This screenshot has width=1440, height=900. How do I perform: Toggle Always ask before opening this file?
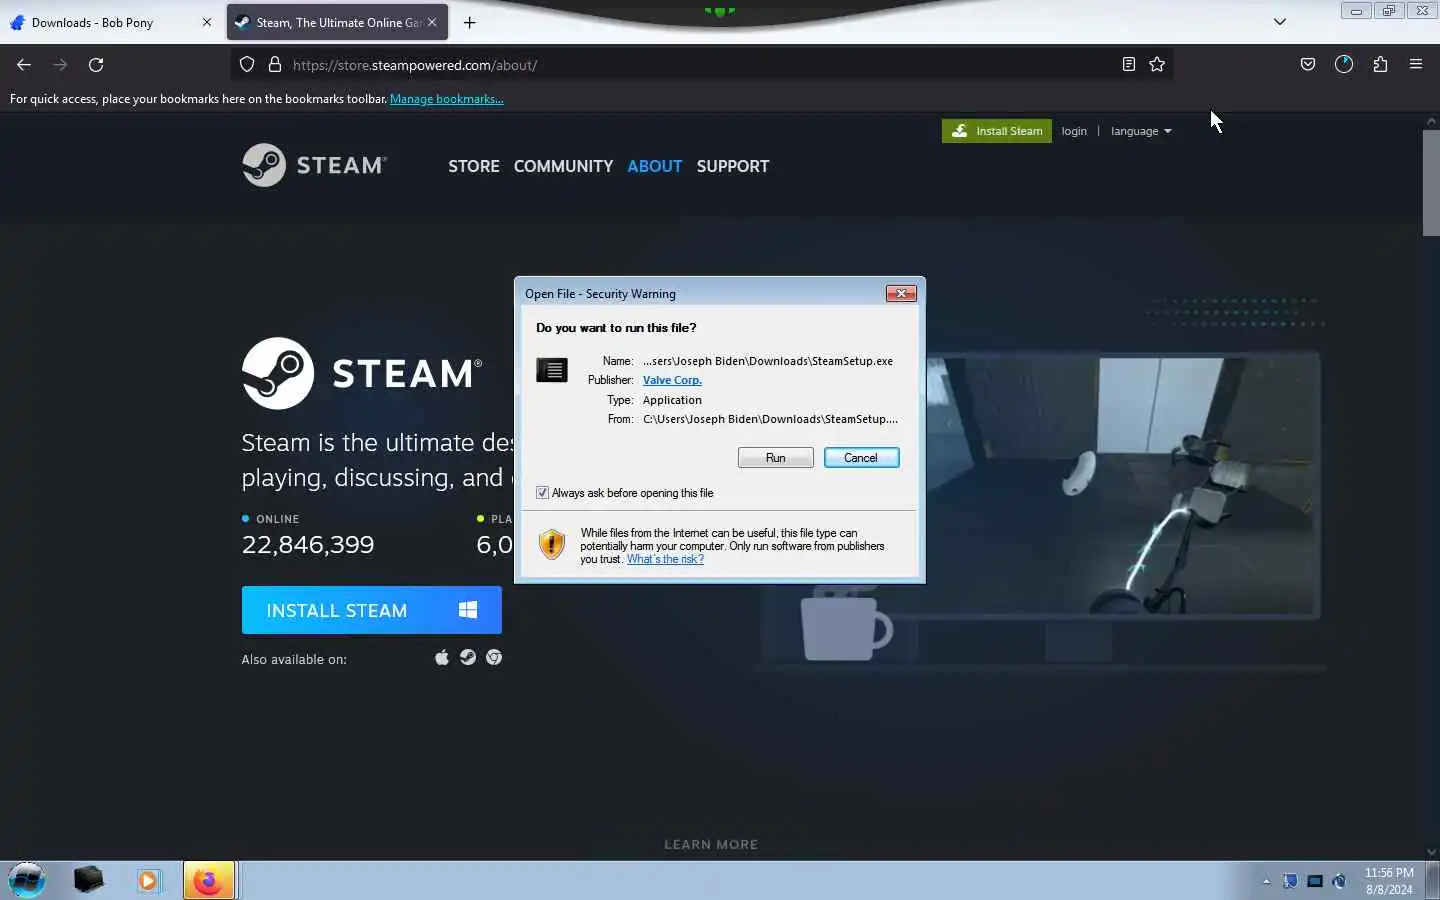coord(542,493)
